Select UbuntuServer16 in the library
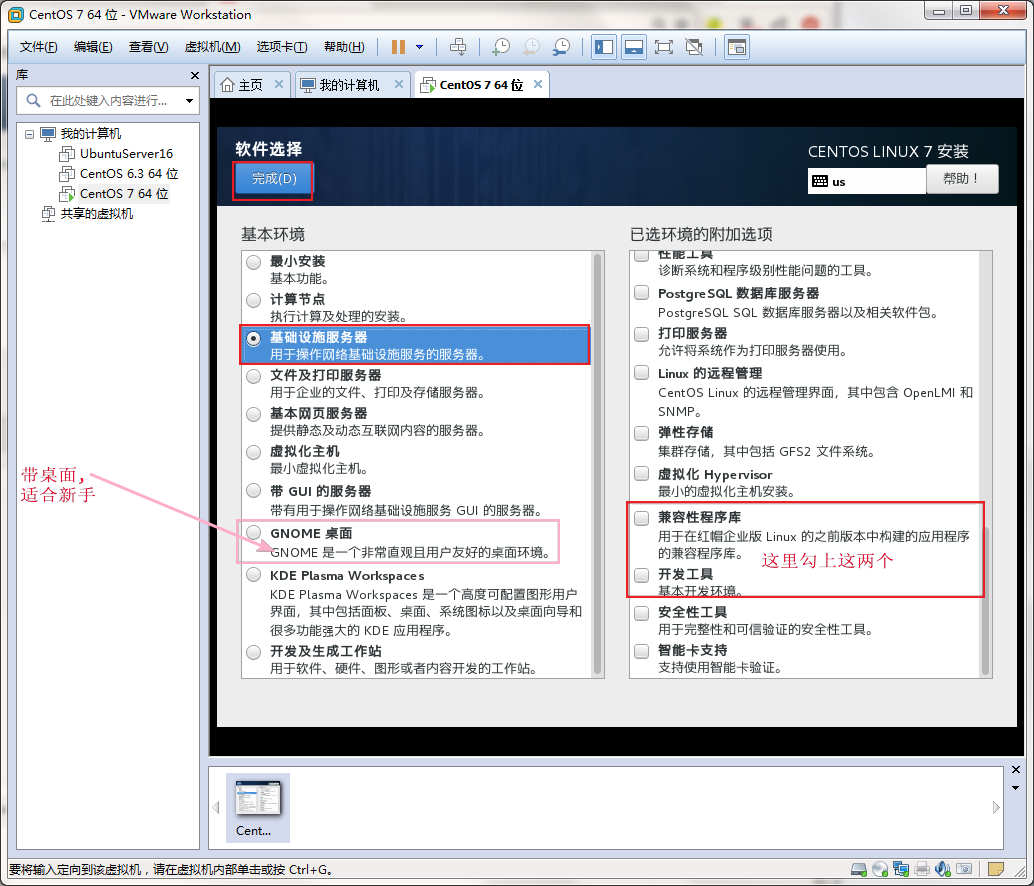Viewport: 1034px width, 886px height. [126, 154]
